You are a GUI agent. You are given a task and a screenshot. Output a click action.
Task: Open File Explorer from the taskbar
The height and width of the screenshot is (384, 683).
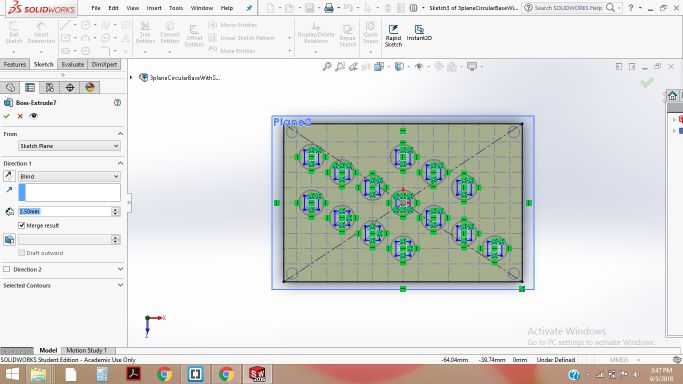pos(38,374)
